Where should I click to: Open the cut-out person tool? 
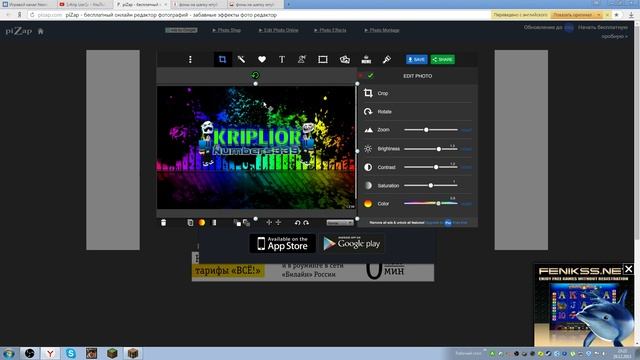302,60
